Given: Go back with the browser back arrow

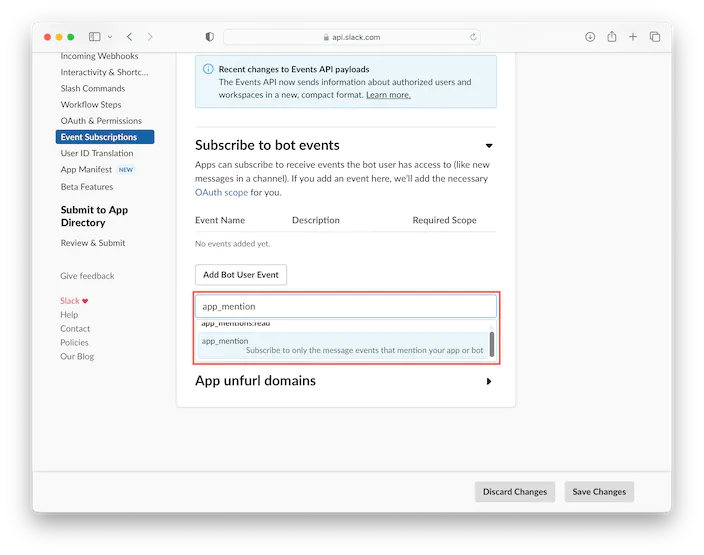Looking at the screenshot, I should pos(129,37).
